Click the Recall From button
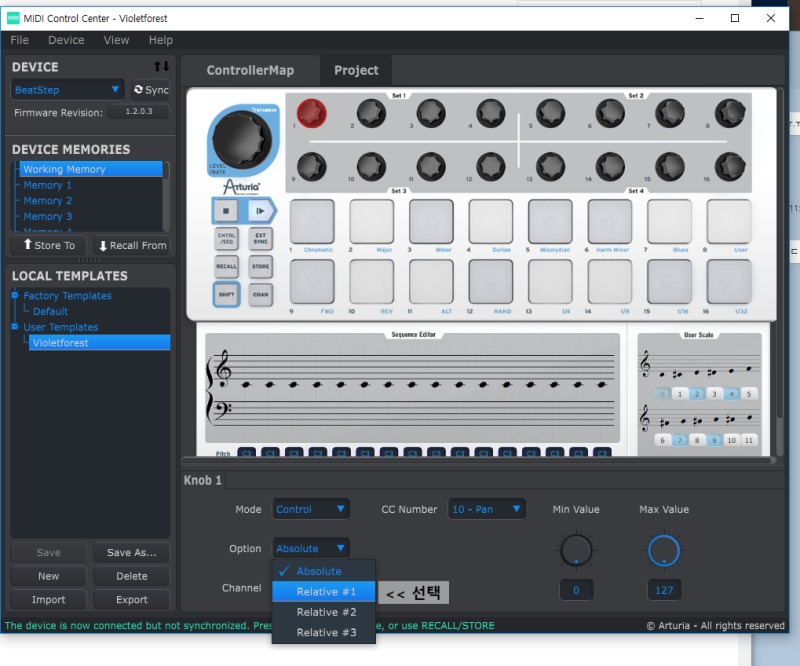 (x=132, y=245)
